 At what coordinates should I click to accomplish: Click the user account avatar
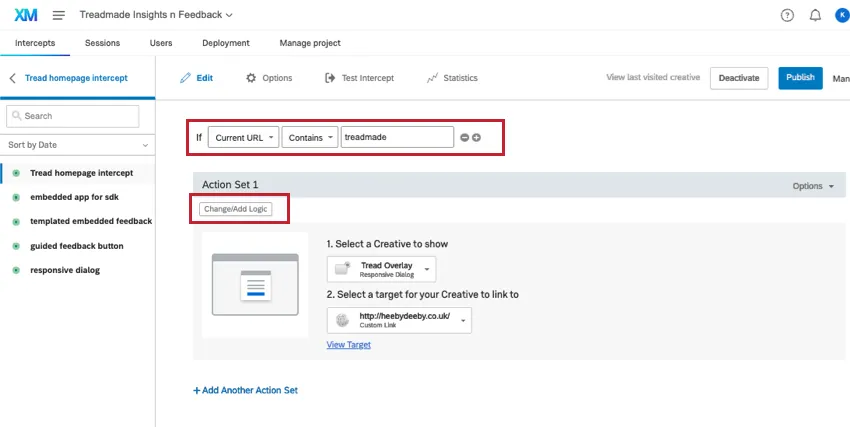840,15
